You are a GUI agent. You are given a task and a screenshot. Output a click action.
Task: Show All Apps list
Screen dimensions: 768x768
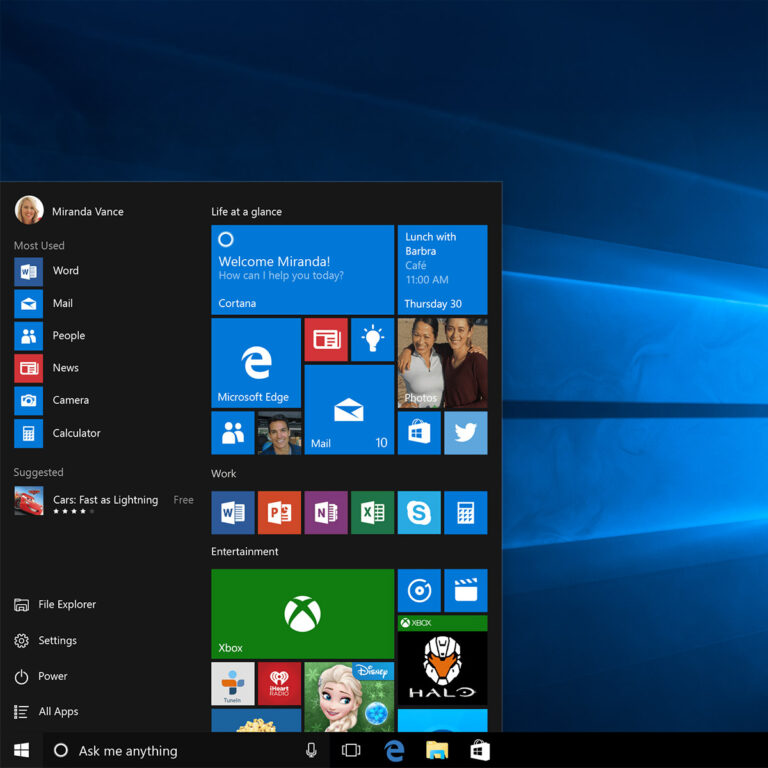[x=46, y=712]
